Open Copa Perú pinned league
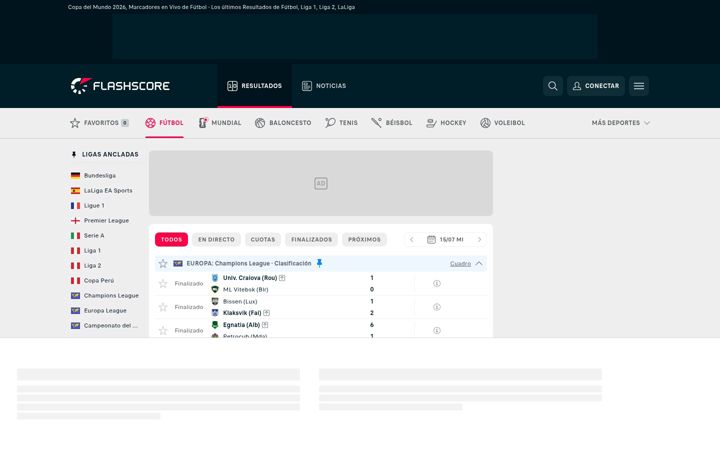The height and width of the screenshot is (450, 720). [92, 281]
